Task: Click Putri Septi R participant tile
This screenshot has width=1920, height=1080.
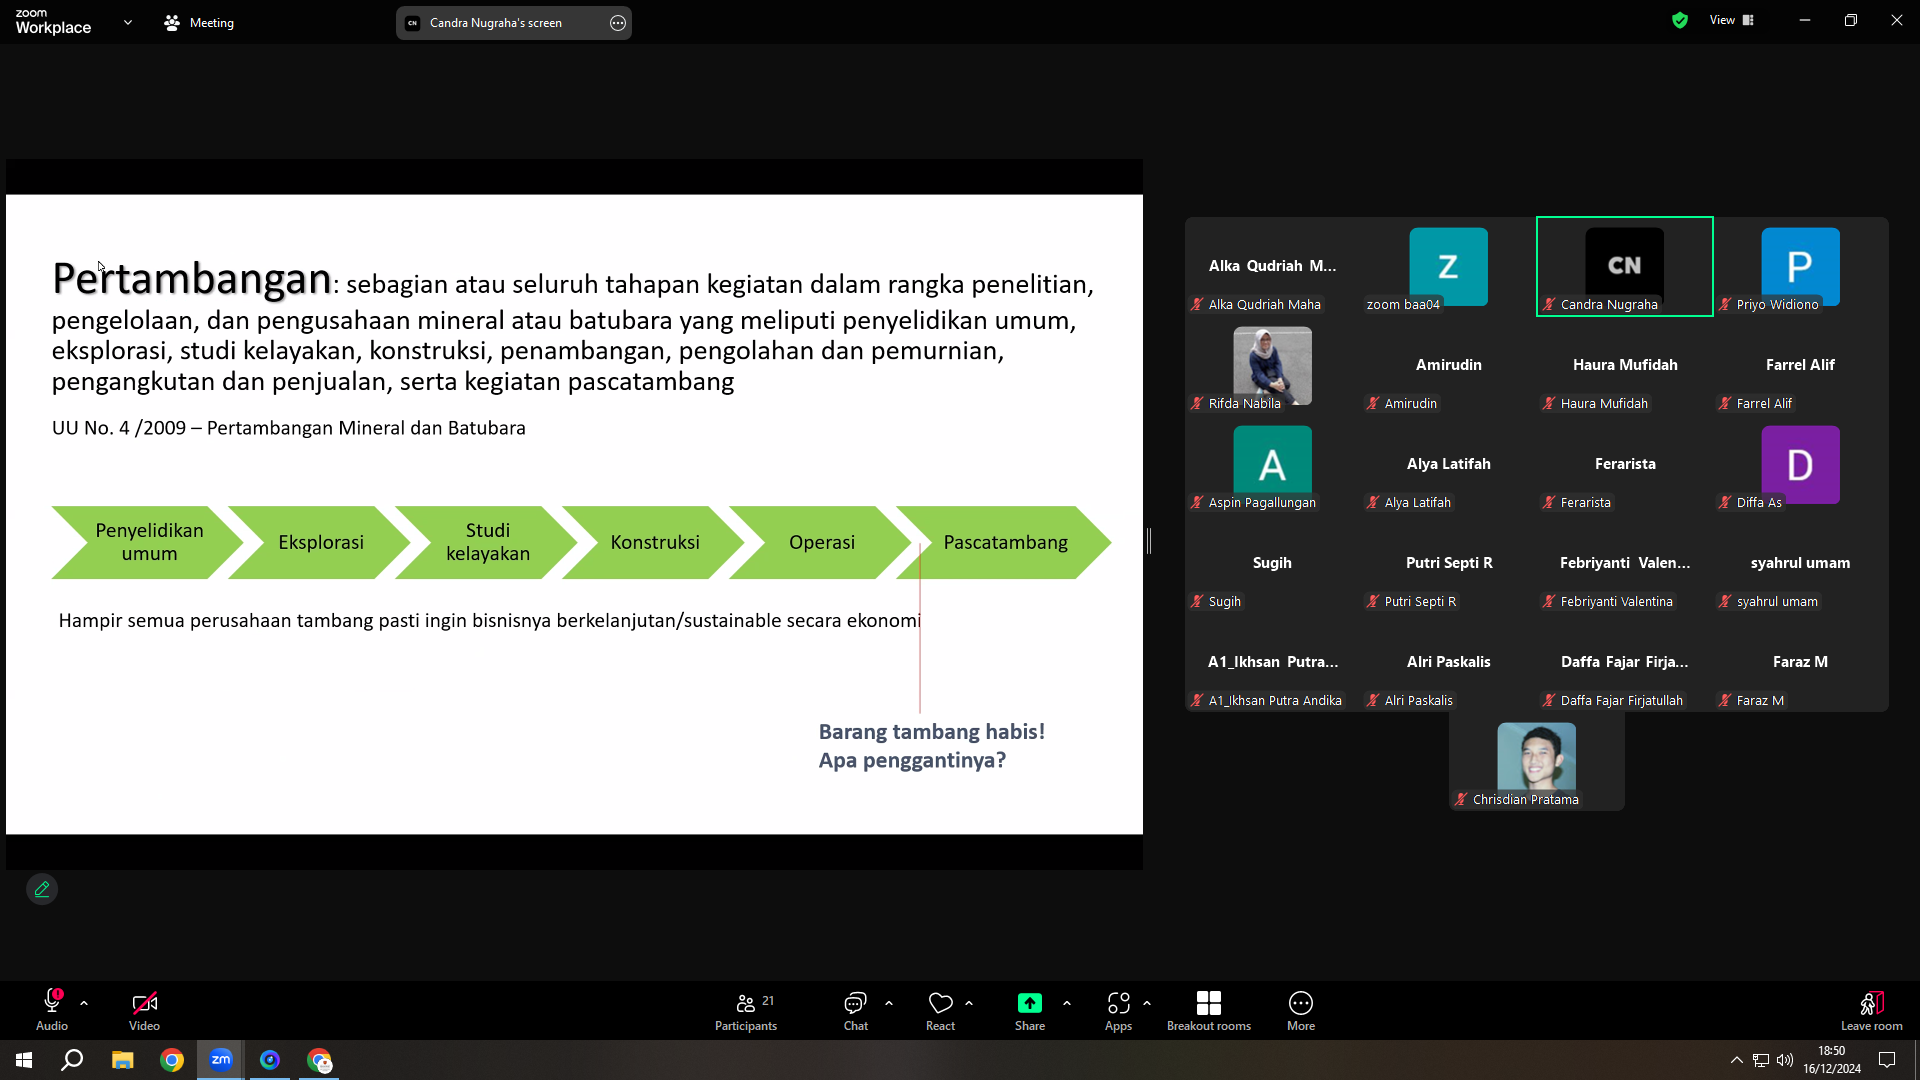Action: 1448,563
